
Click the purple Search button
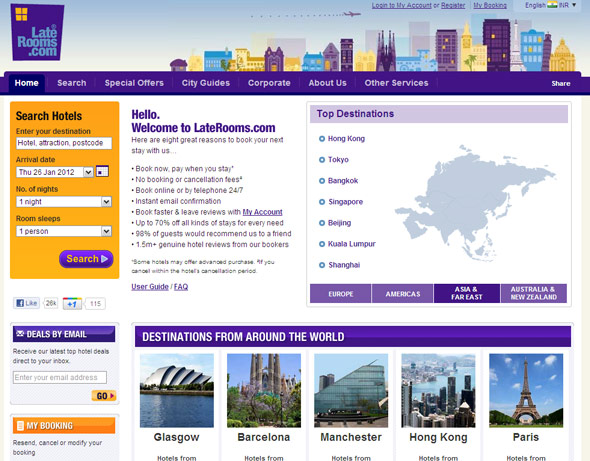pyautogui.click(x=86, y=259)
